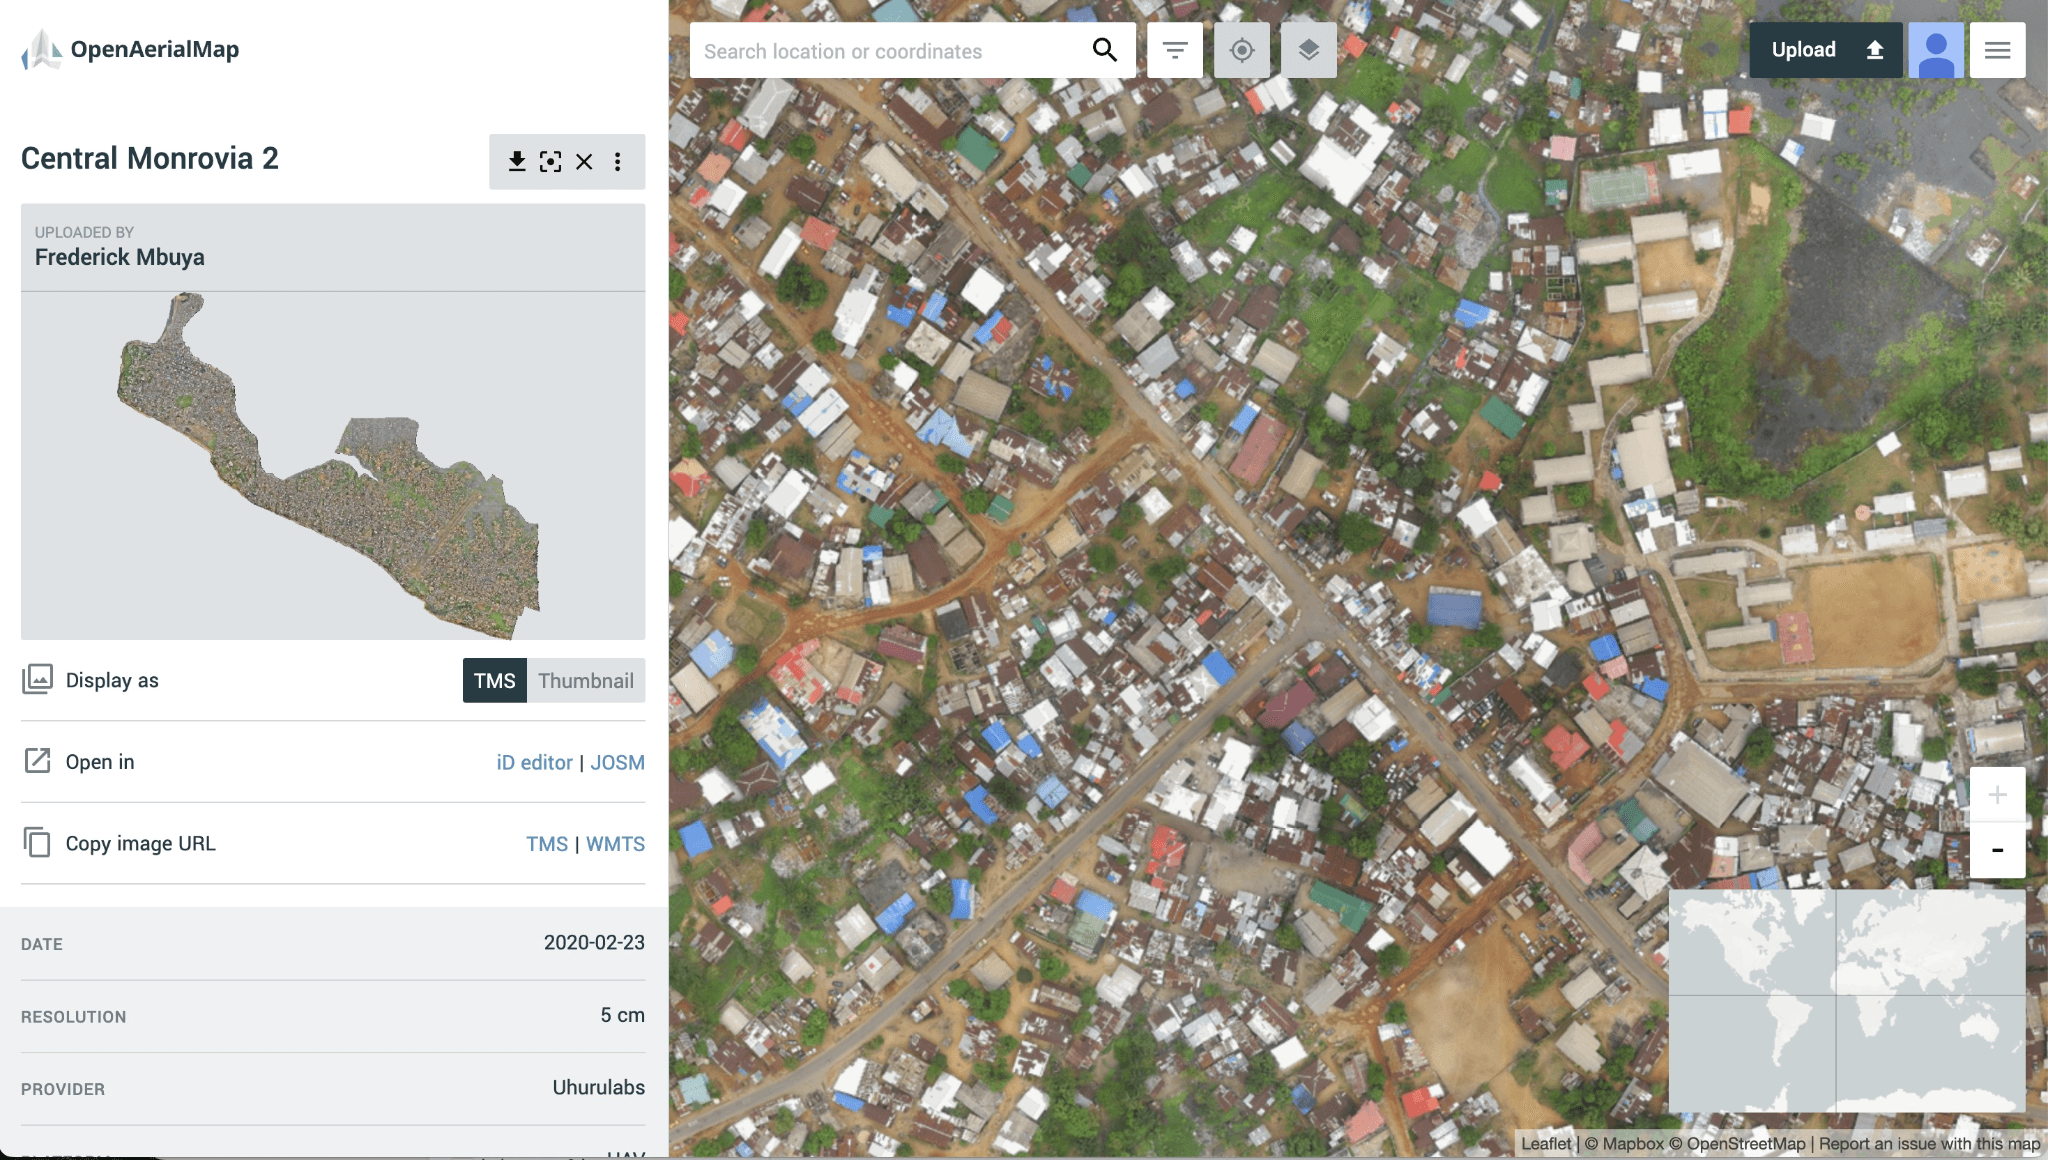
Task: Select the provider value Uhurulabs
Action: [598, 1087]
